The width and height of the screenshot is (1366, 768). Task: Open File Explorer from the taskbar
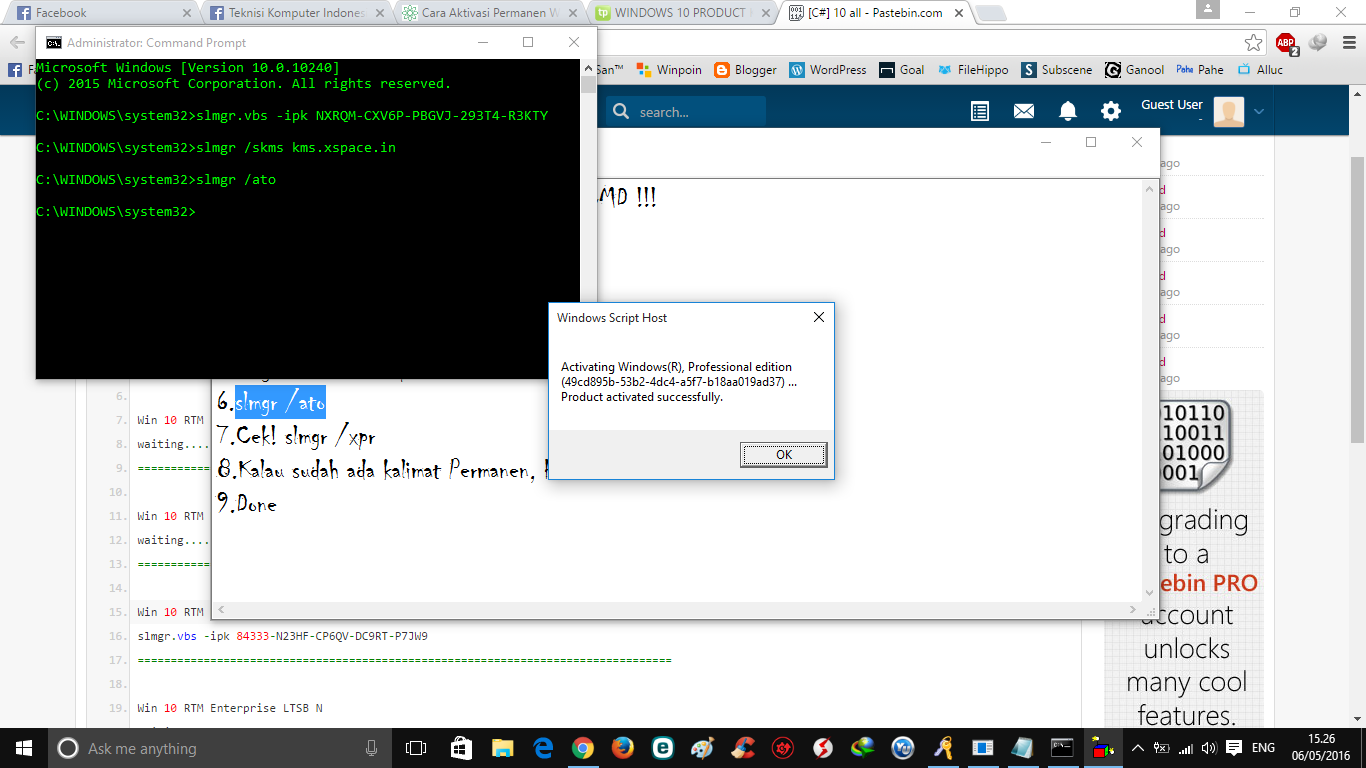click(x=502, y=748)
